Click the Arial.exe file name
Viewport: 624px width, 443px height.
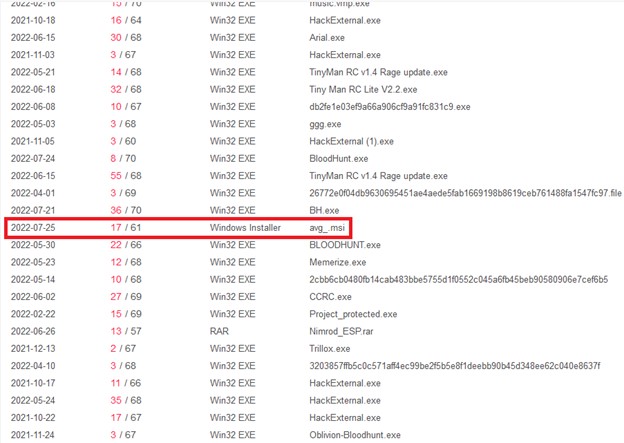[x=327, y=36]
